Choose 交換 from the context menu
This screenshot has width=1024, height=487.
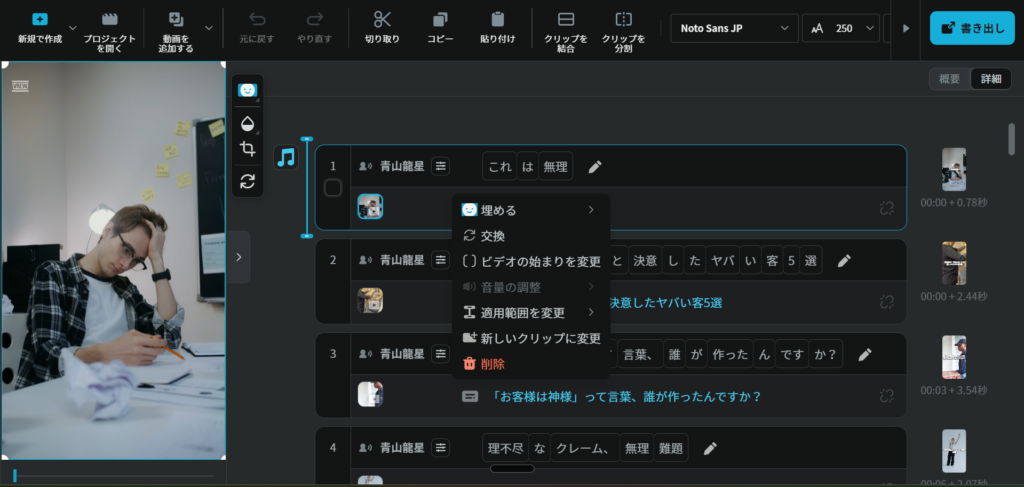point(493,236)
